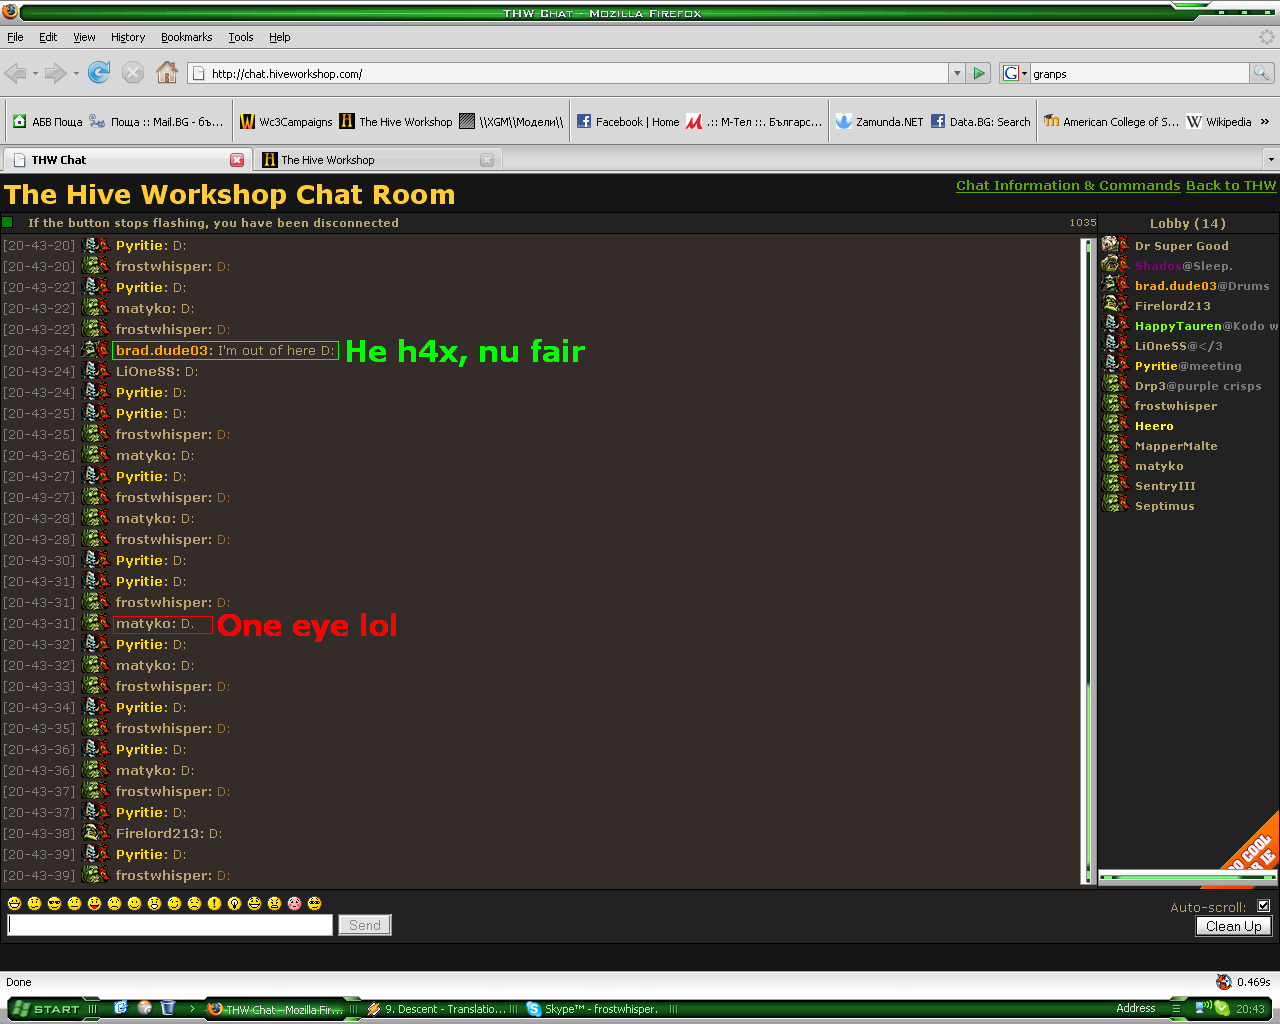Insert the tongue-out smiley
This screenshot has height=1024, width=1280.
tap(94, 903)
